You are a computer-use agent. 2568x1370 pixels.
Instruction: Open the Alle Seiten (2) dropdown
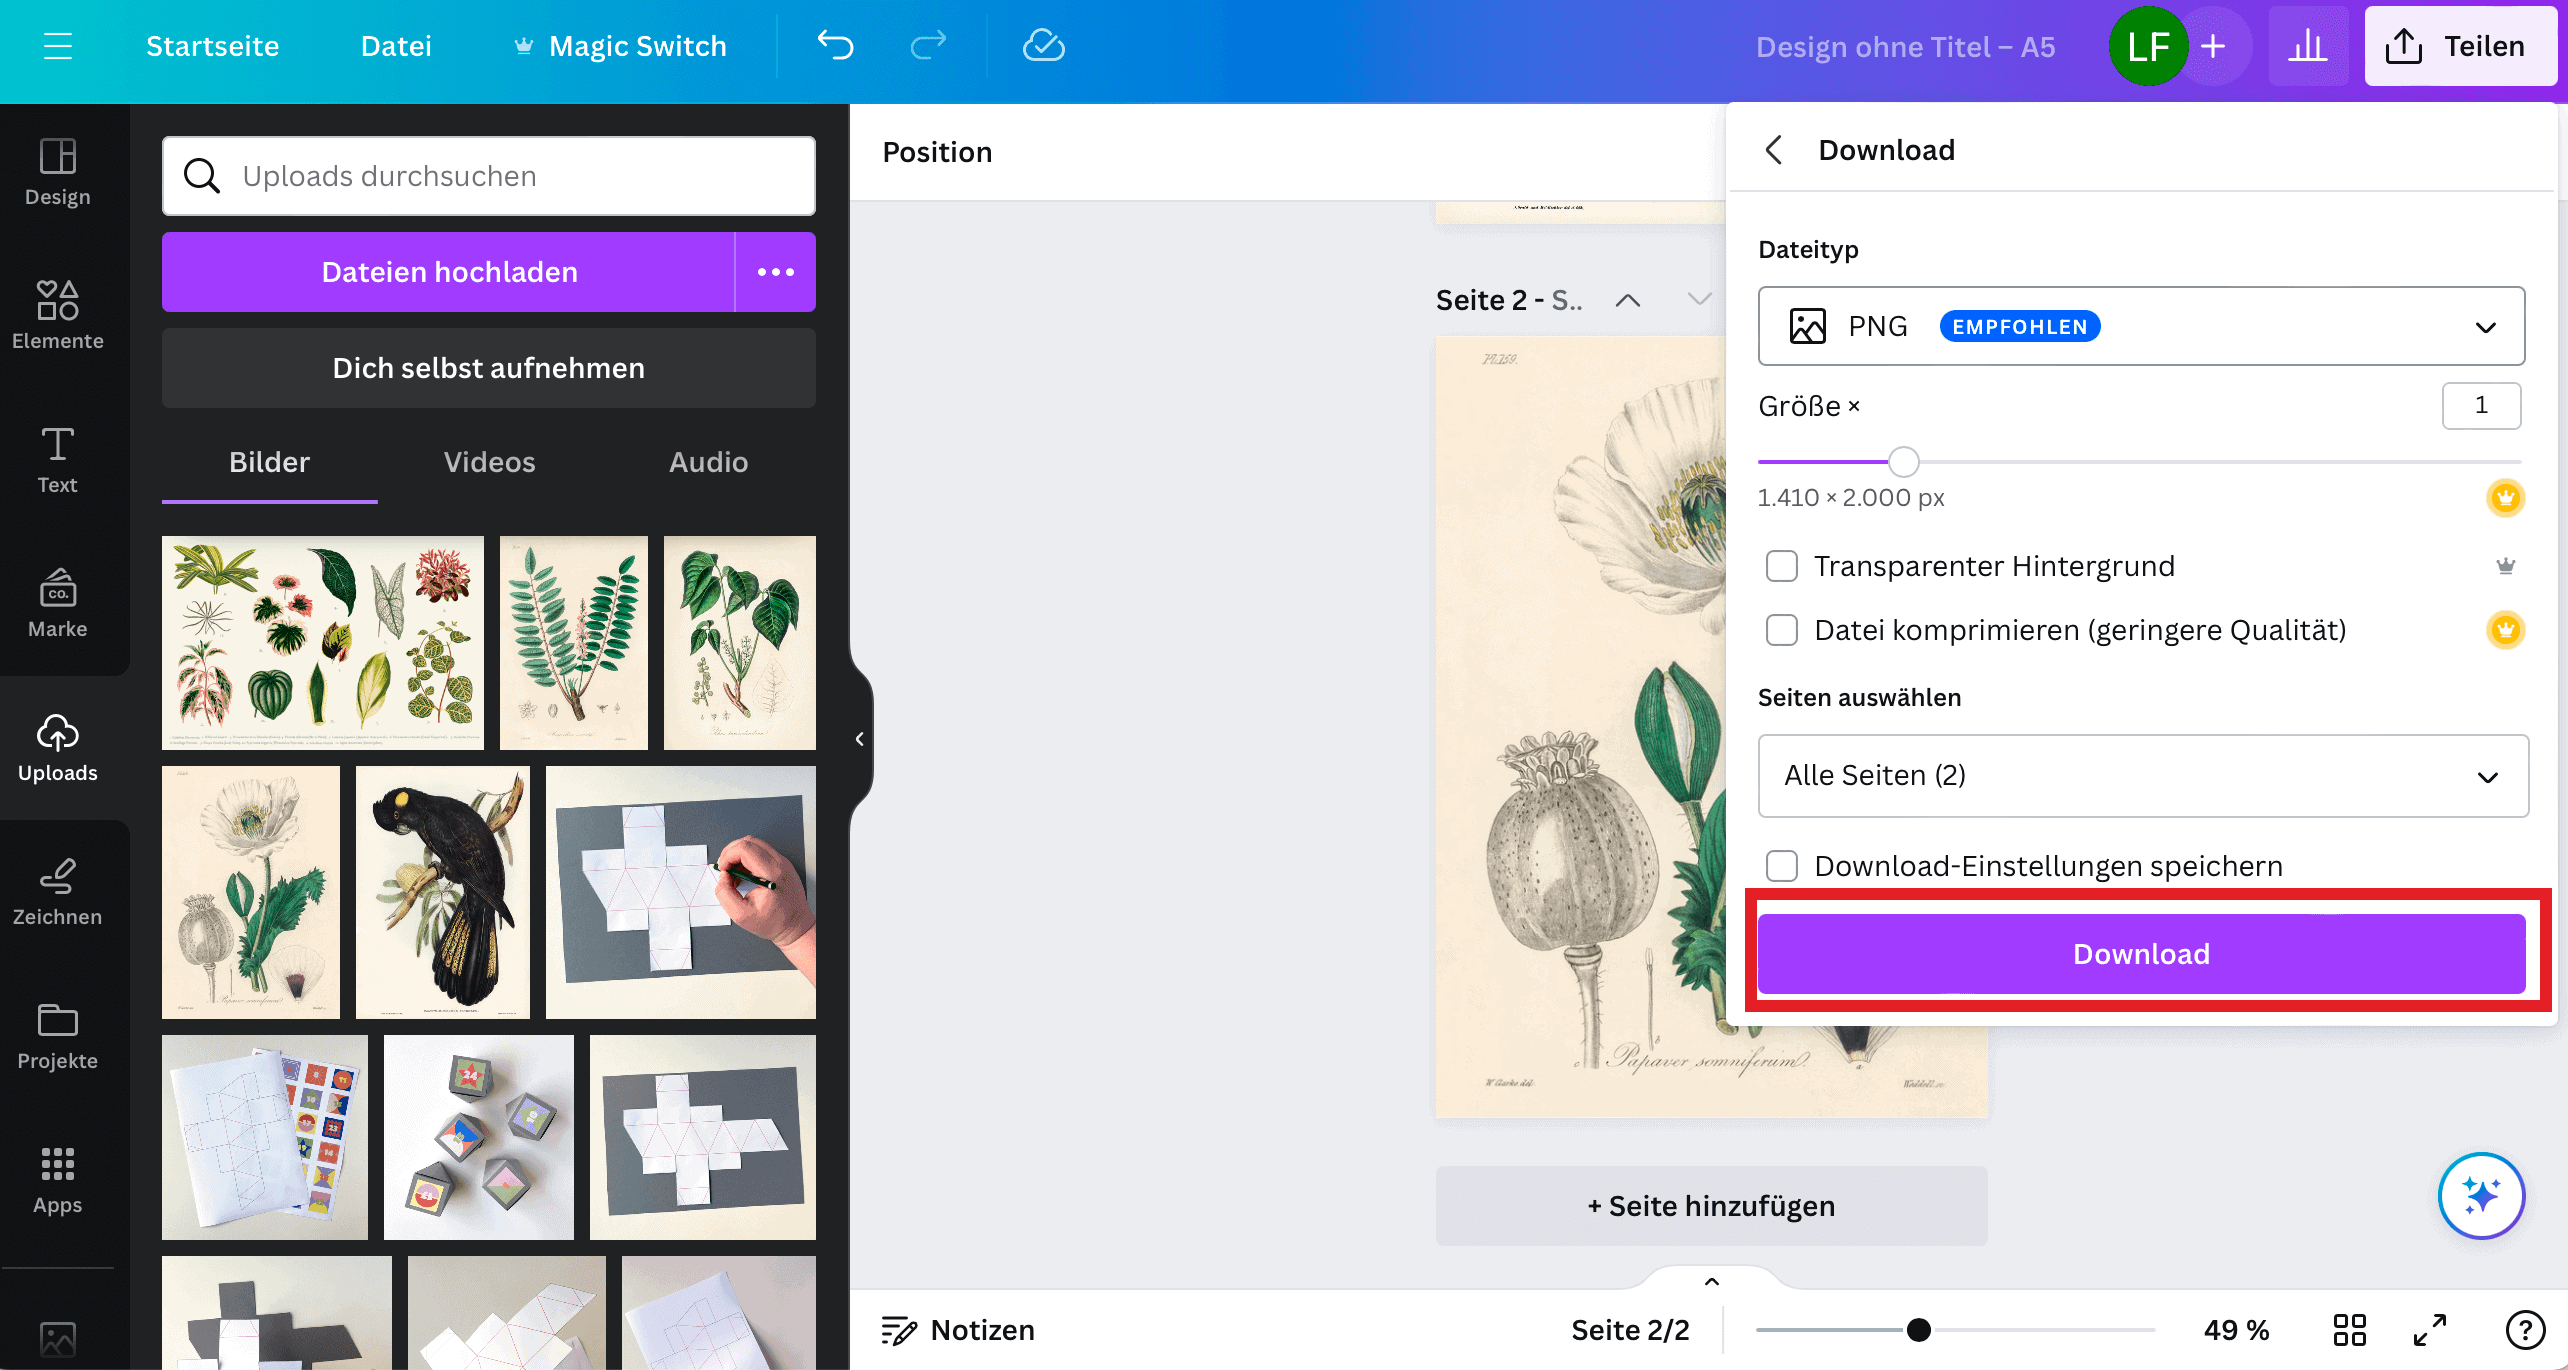coord(2143,776)
